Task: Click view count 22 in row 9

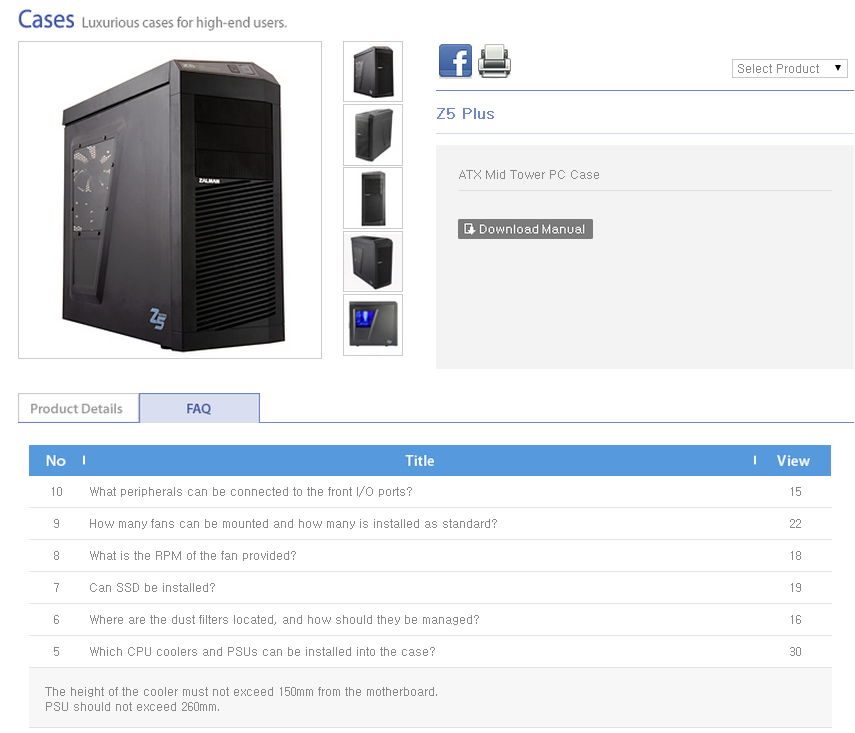Action: pyautogui.click(x=795, y=524)
